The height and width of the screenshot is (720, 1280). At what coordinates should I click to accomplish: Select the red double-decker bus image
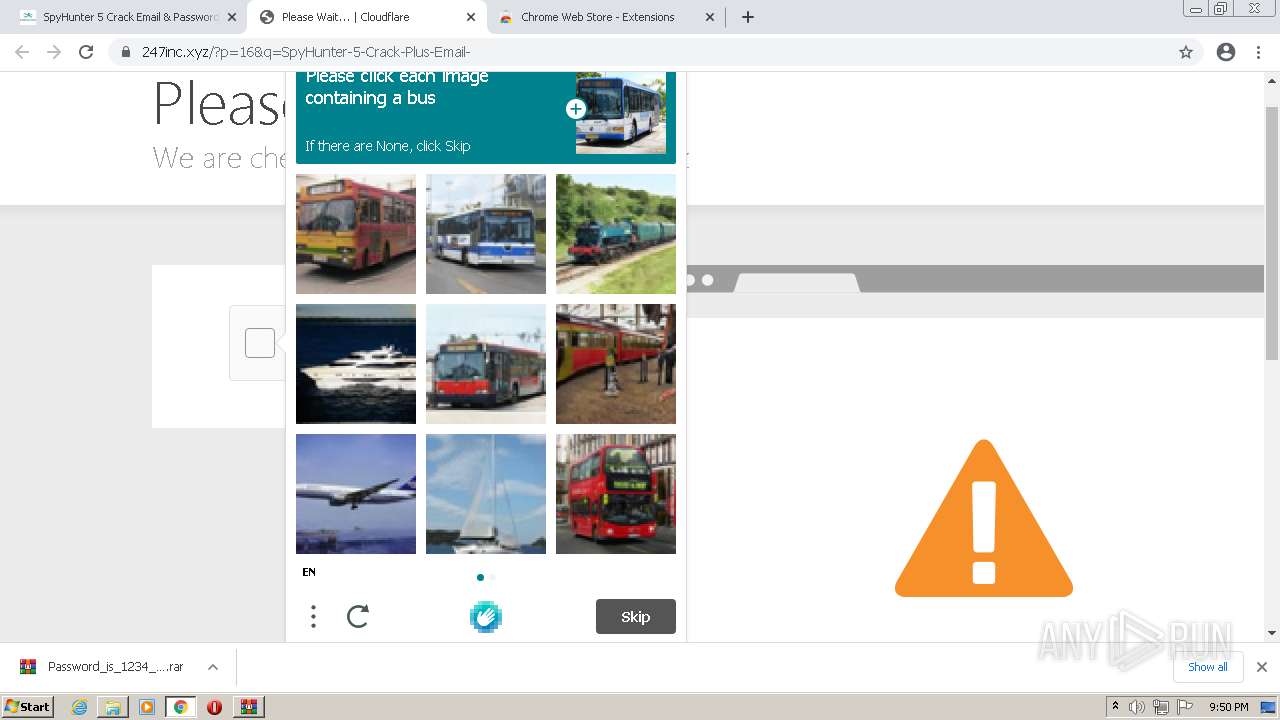[x=616, y=494]
